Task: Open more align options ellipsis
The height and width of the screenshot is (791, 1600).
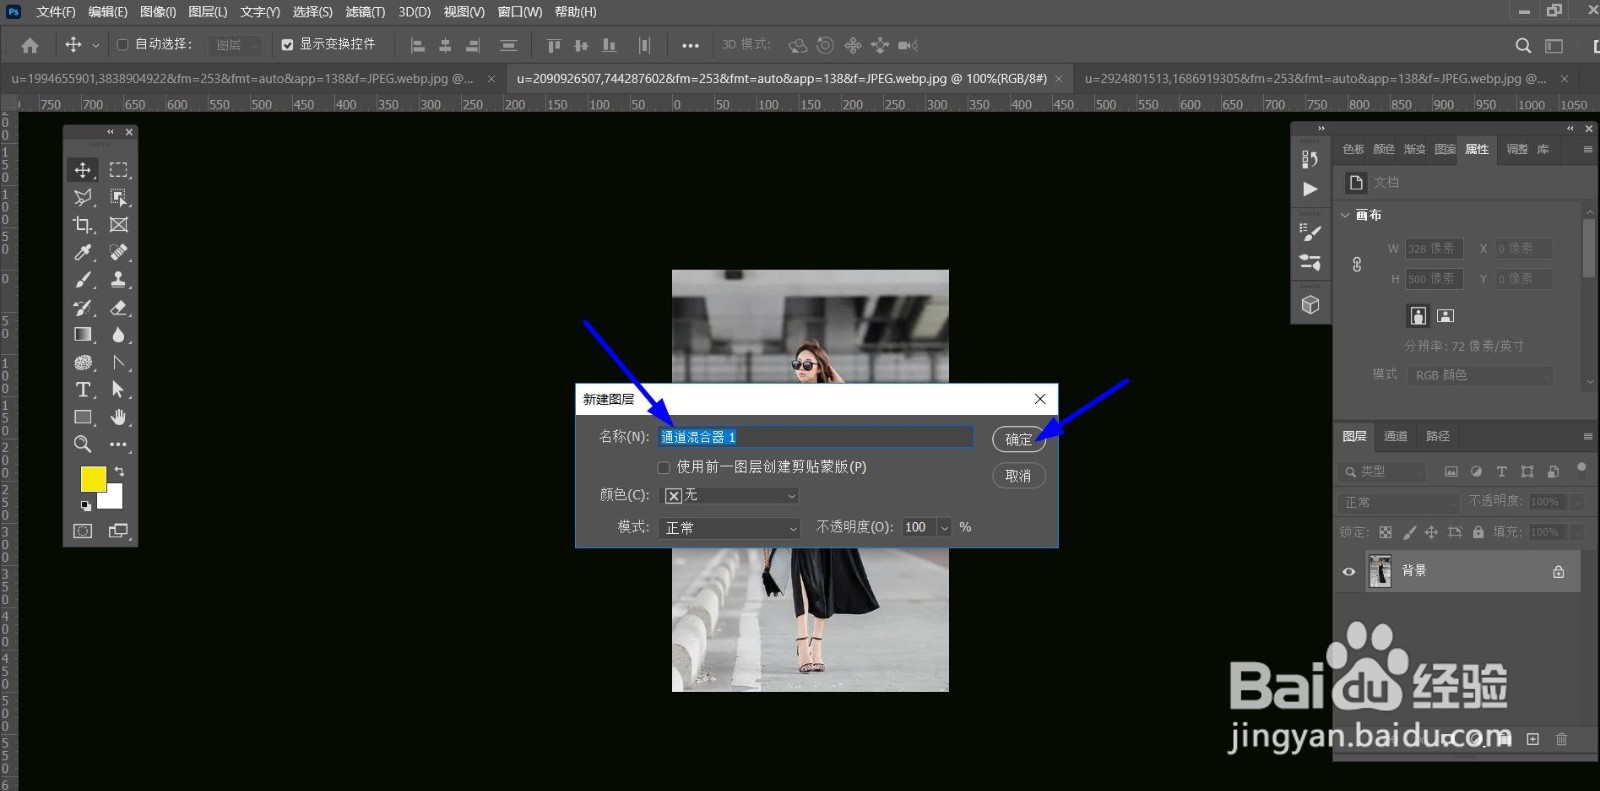Action: point(690,45)
